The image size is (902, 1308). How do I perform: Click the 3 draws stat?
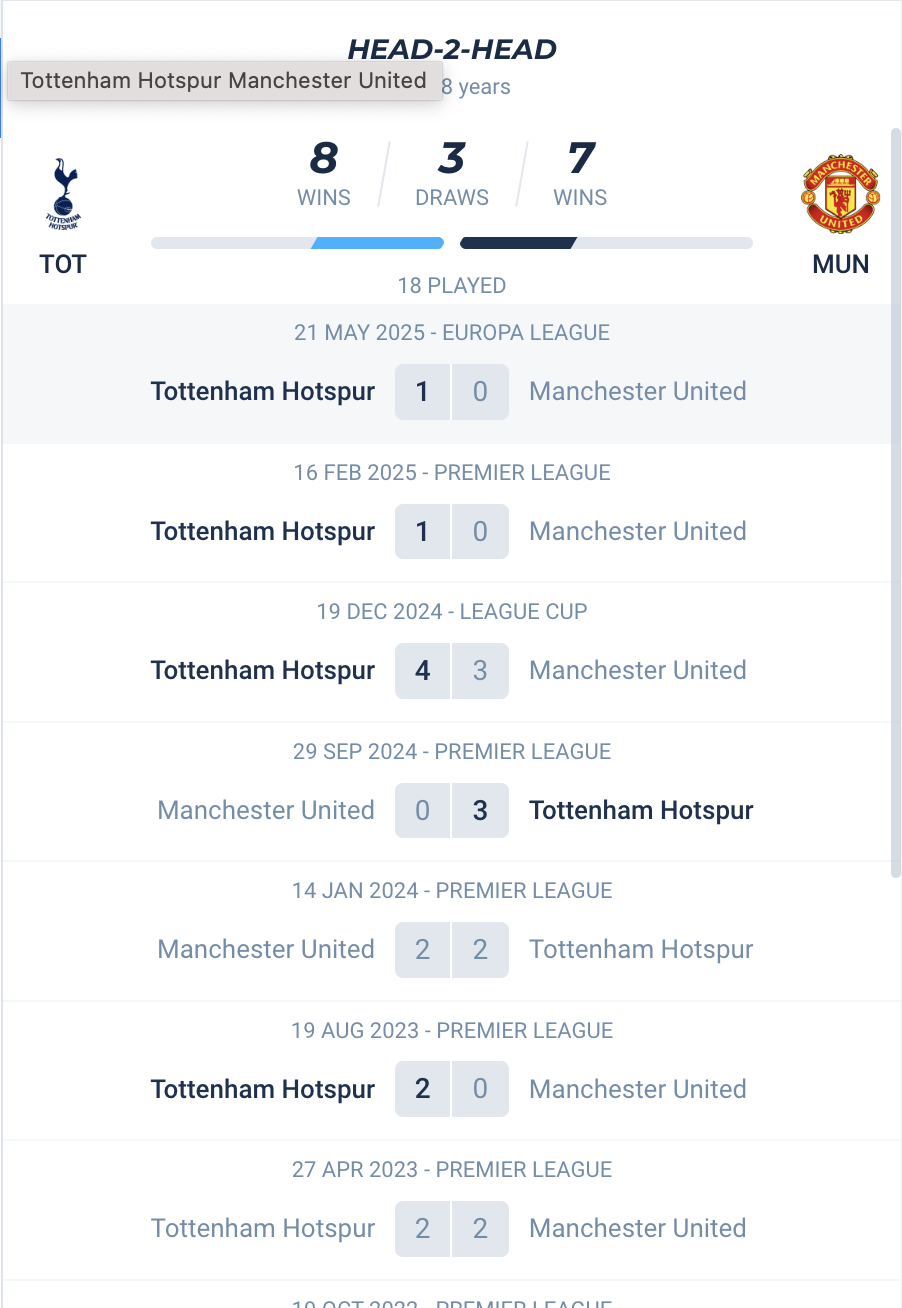click(452, 174)
